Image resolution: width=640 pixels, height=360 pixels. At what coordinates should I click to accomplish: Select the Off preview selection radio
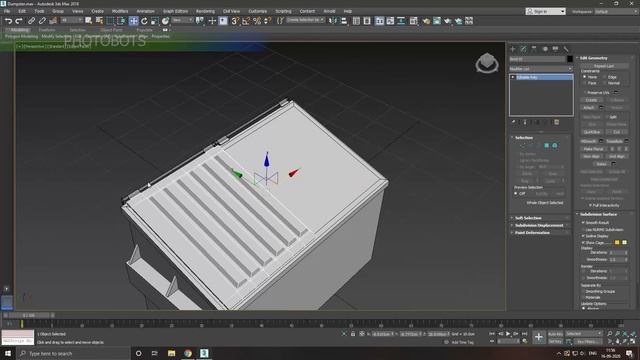(x=516, y=193)
